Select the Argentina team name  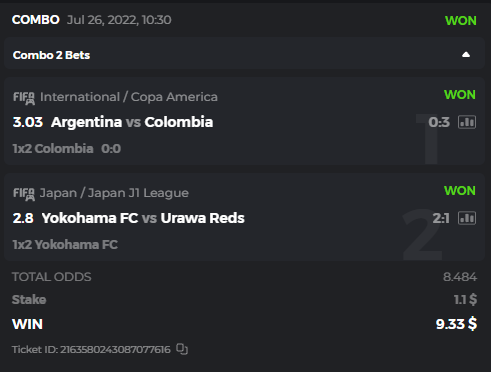(87, 122)
